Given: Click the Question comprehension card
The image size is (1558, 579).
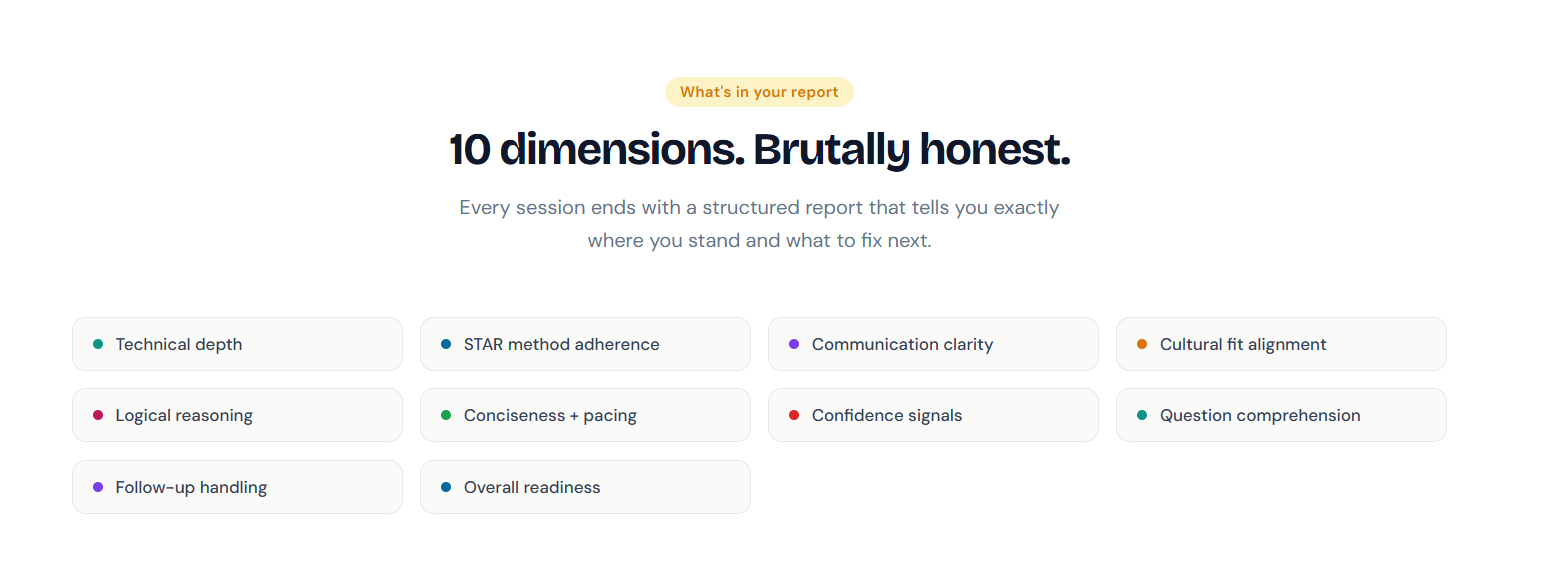Looking at the screenshot, I should click(x=1281, y=415).
